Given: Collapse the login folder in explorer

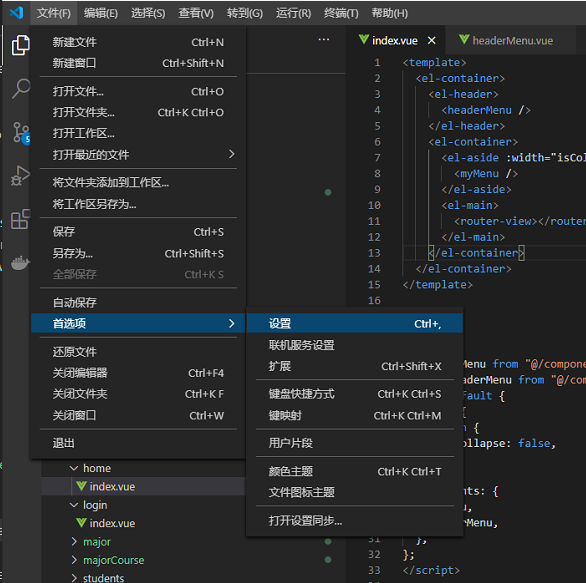Looking at the screenshot, I should (74, 505).
